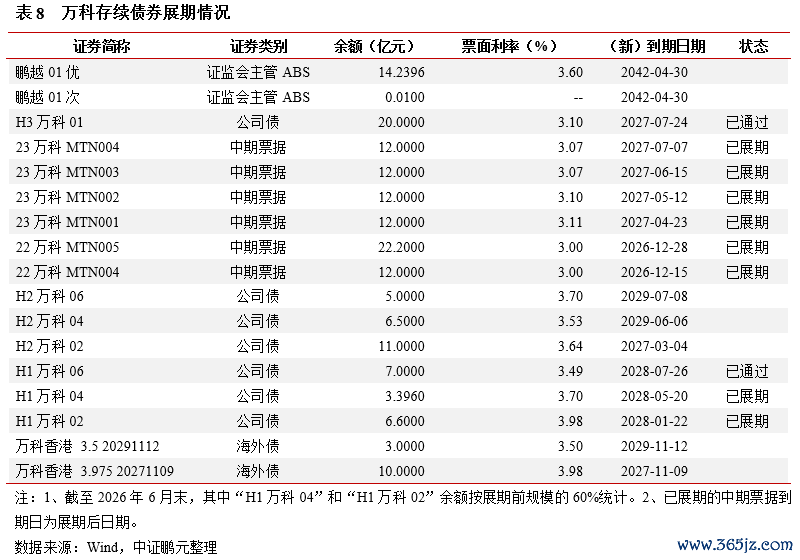Click maturity date 2027-11-09
The height and width of the screenshot is (560, 800).
pos(654,471)
